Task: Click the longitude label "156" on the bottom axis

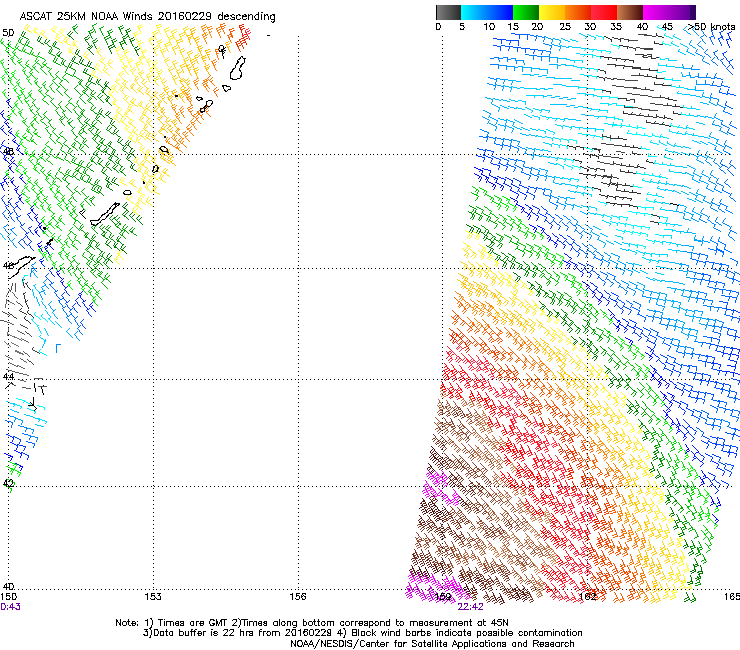Action: (x=298, y=597)
